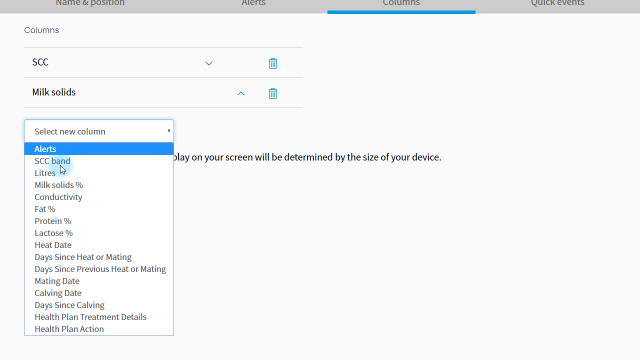Select Health Plan Action option
Viewport: 640px width, 360px height.
click(99, 329)
